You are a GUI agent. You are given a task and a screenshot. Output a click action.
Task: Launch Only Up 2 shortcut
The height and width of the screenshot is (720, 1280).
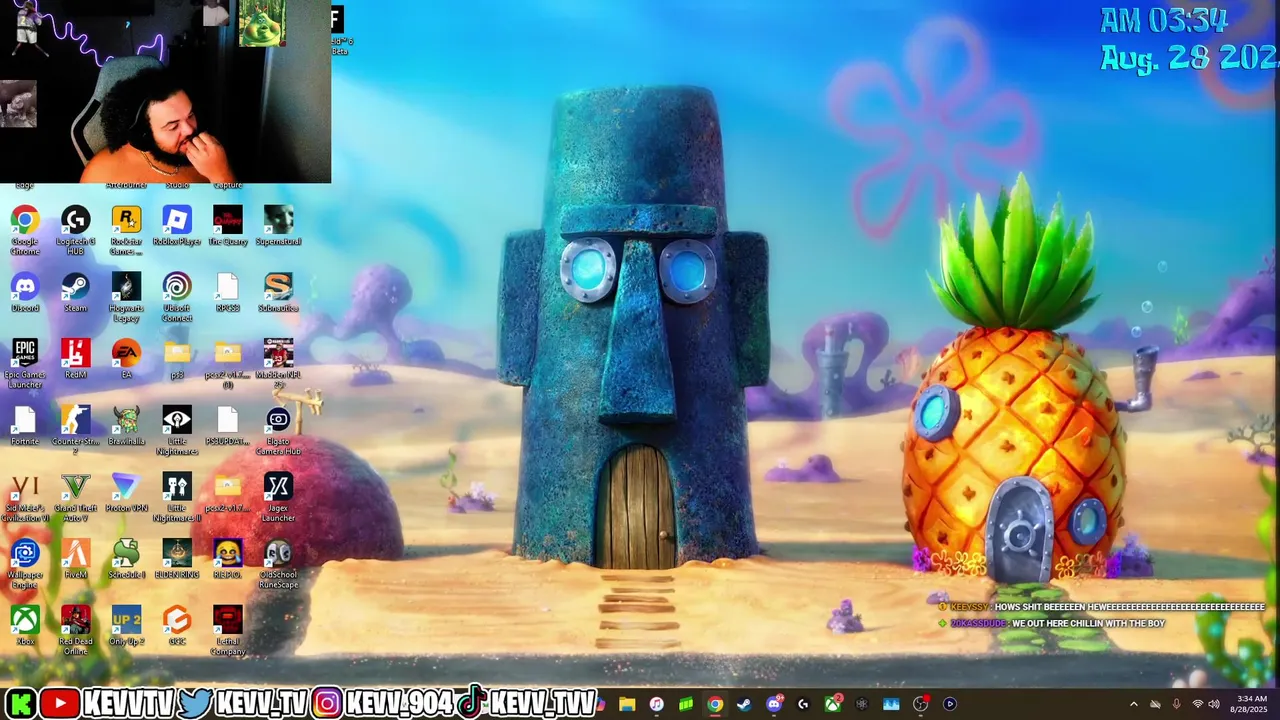126,626
